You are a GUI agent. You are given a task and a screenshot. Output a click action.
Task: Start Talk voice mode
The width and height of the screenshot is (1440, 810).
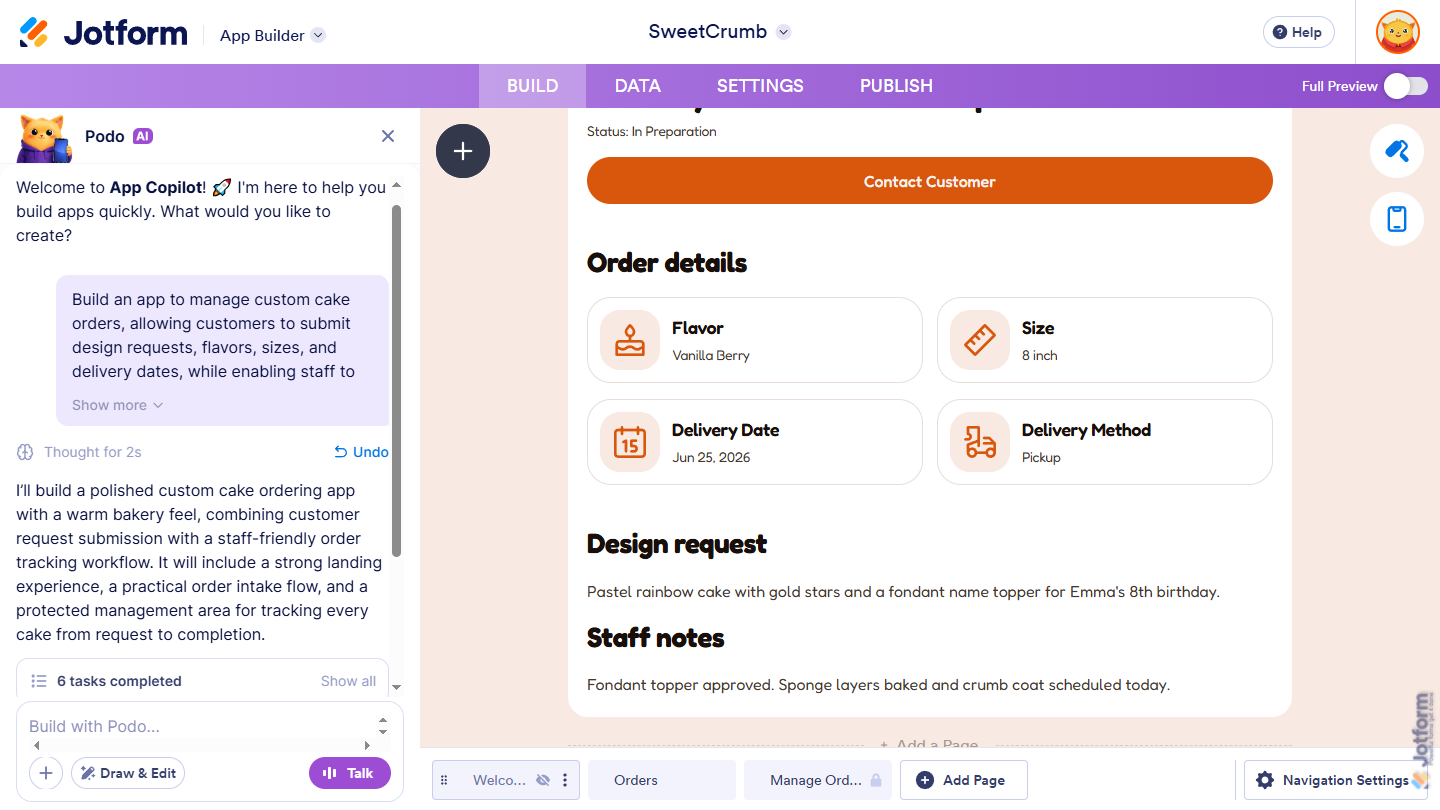click(349, 773)
